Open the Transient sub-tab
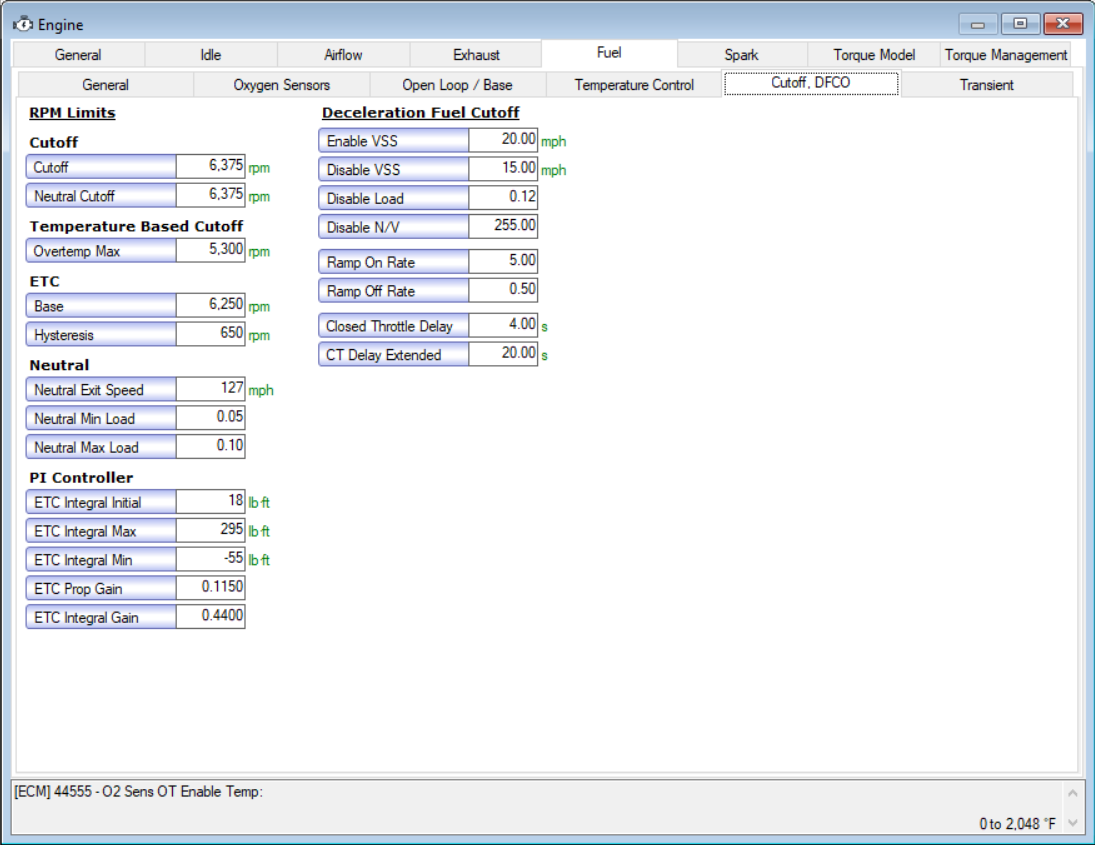This screenshot has width=1095, height=845. click(986, 85)
